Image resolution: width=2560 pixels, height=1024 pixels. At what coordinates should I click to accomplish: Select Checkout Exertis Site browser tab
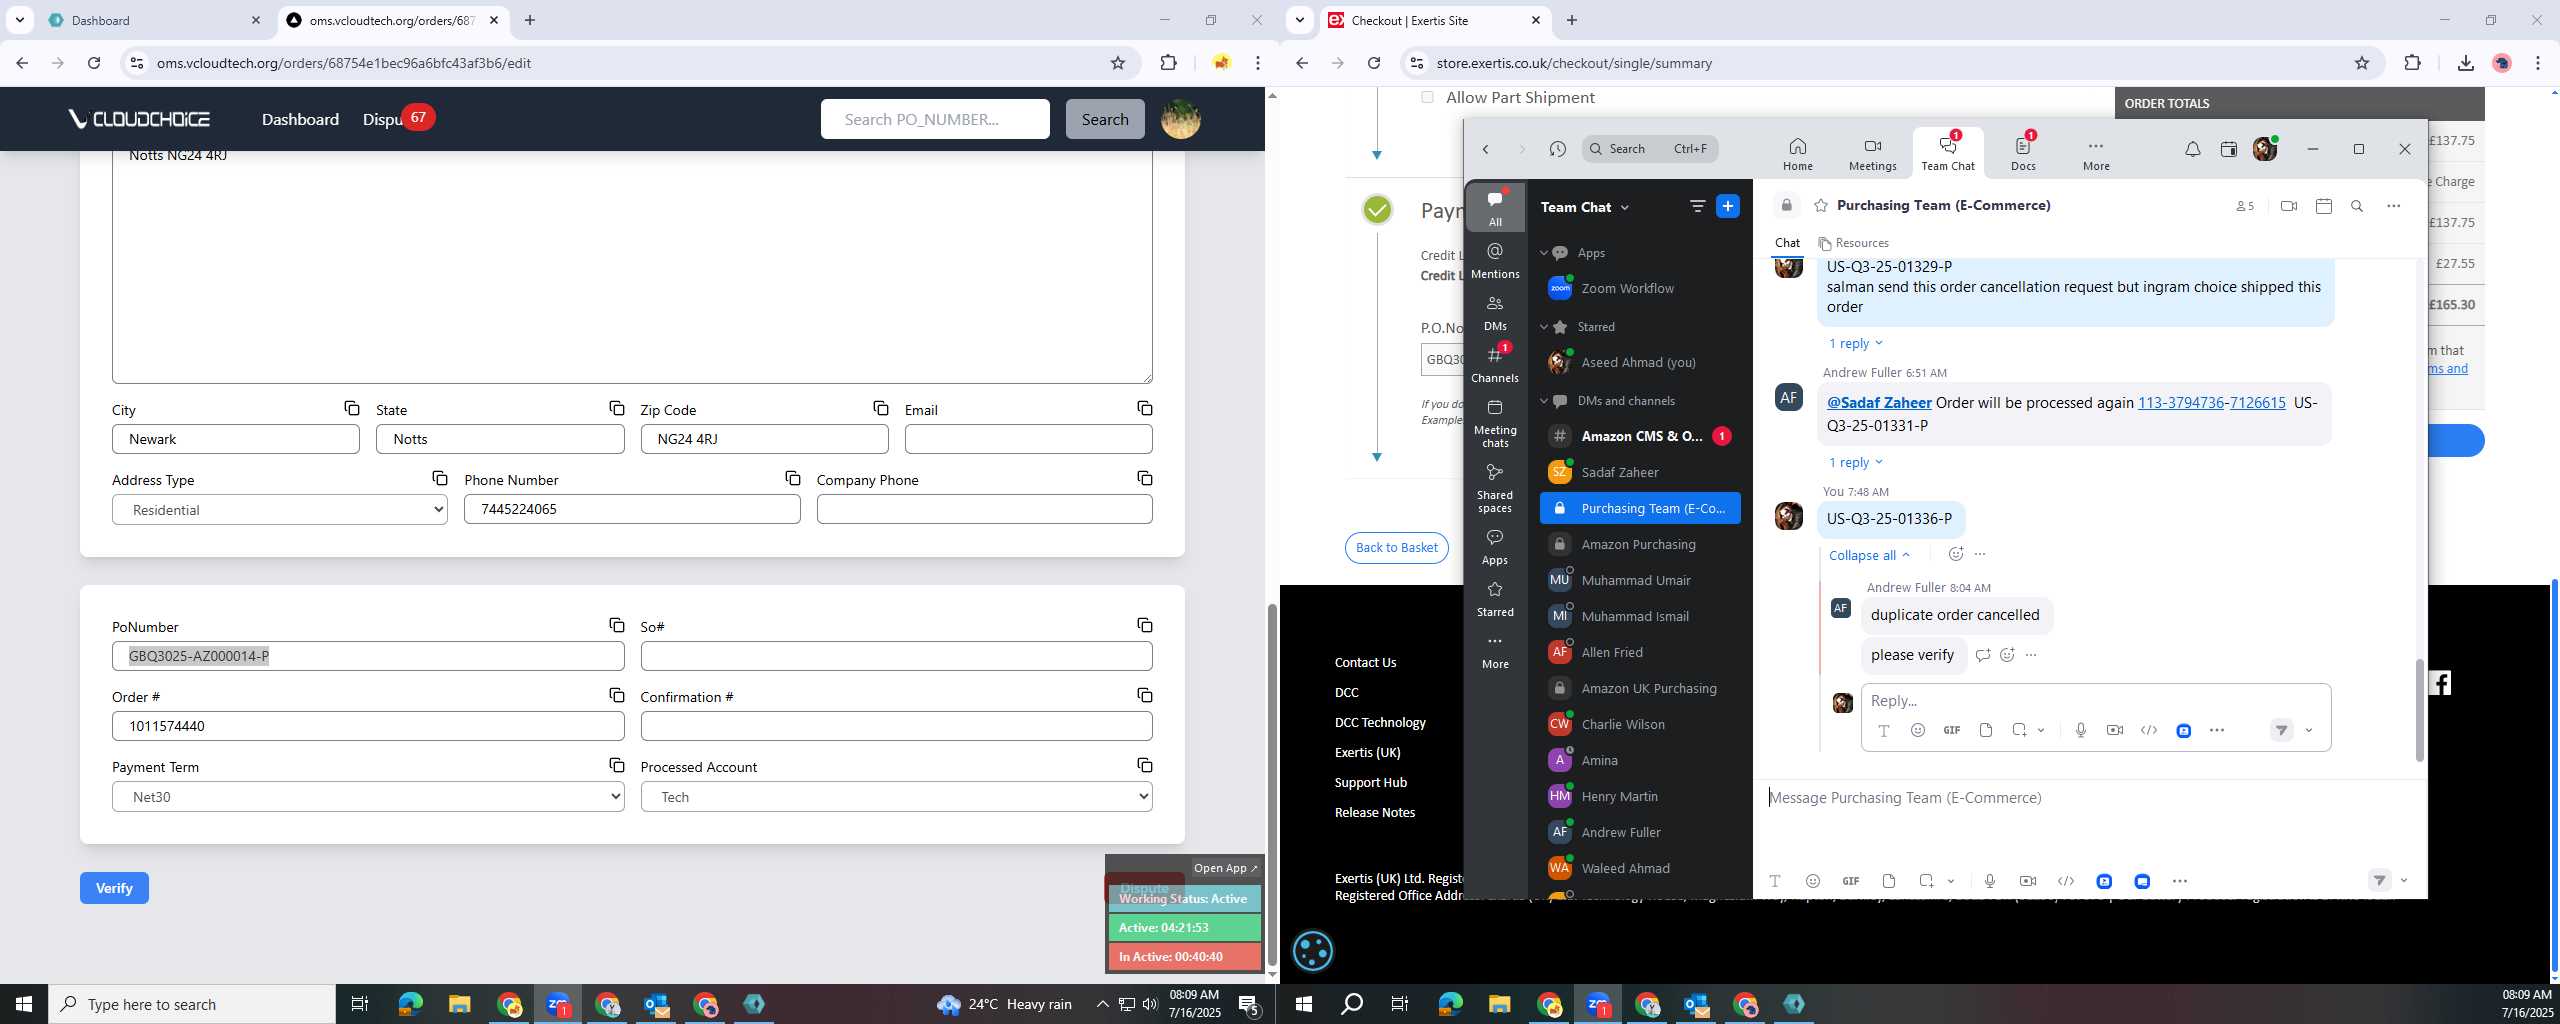1435,20
